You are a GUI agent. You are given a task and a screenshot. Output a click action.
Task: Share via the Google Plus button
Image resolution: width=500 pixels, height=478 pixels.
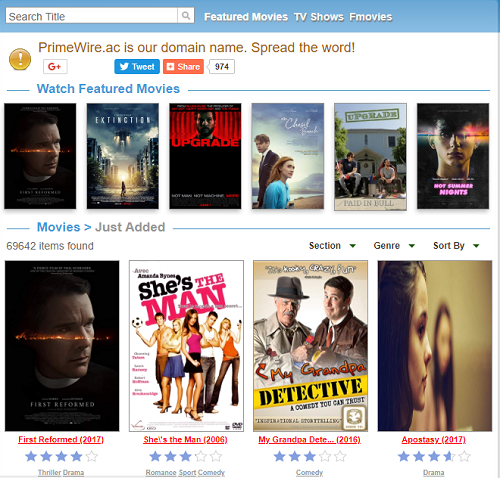[55, 67]
